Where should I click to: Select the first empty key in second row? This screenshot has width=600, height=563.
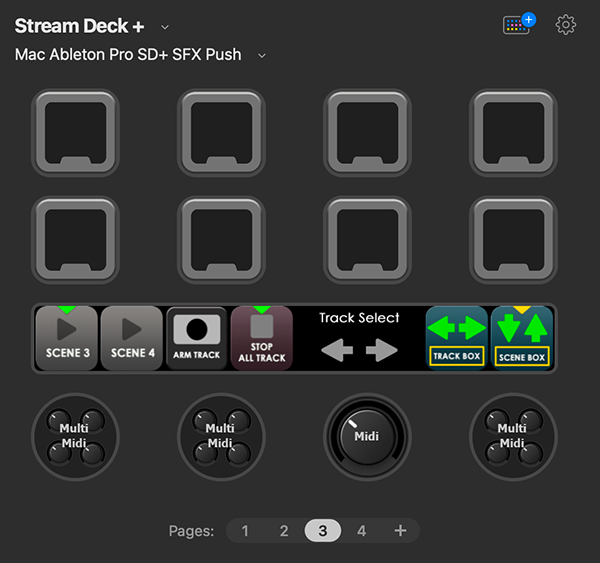[x=75, y=240]
